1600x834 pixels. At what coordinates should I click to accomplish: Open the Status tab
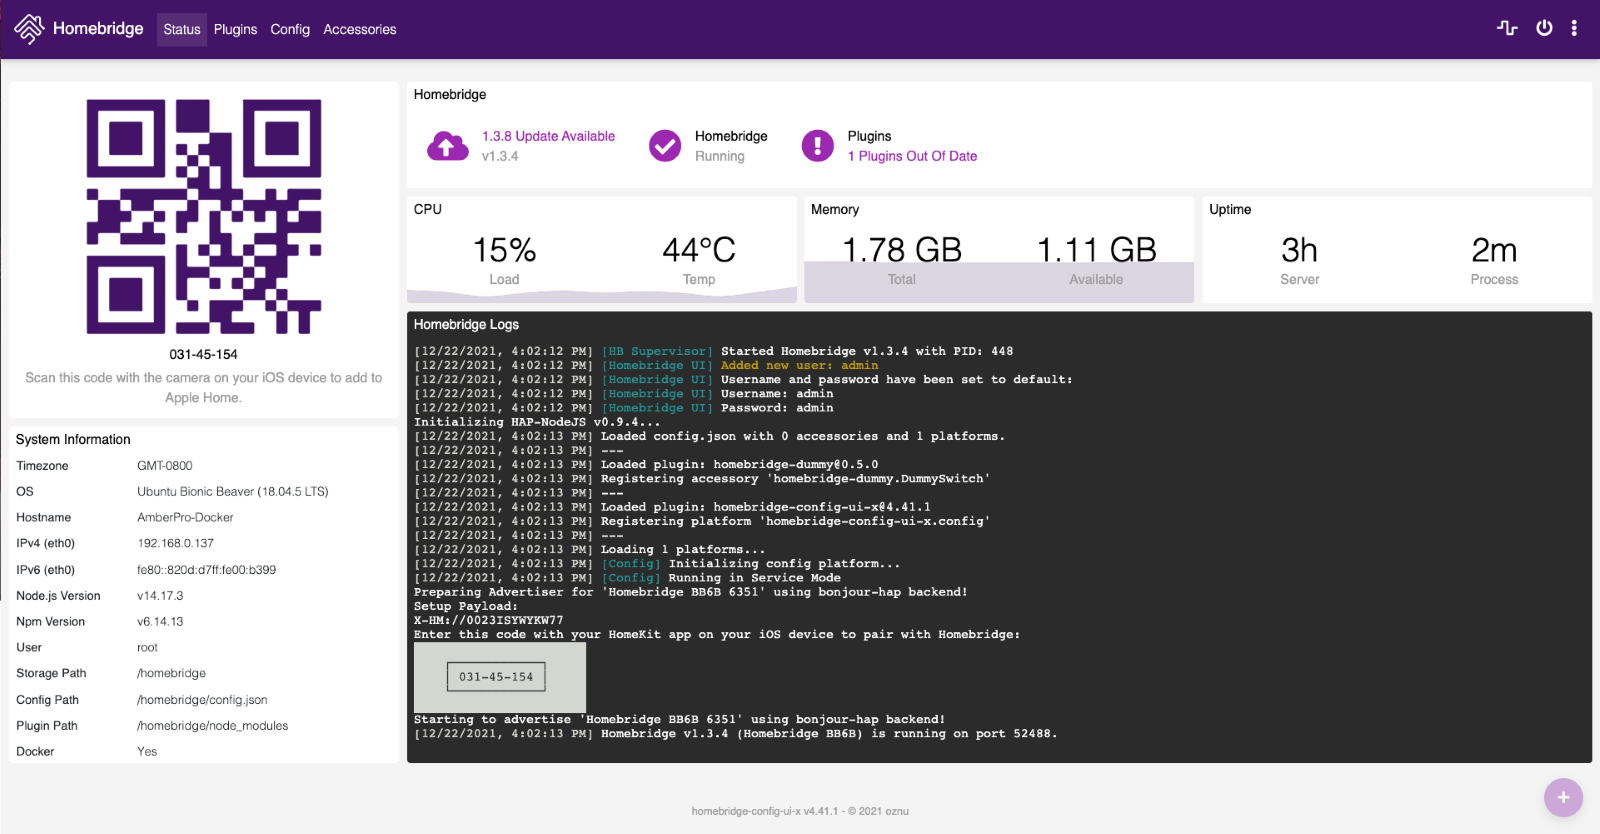pyautogui.click(x=182, y=30)
